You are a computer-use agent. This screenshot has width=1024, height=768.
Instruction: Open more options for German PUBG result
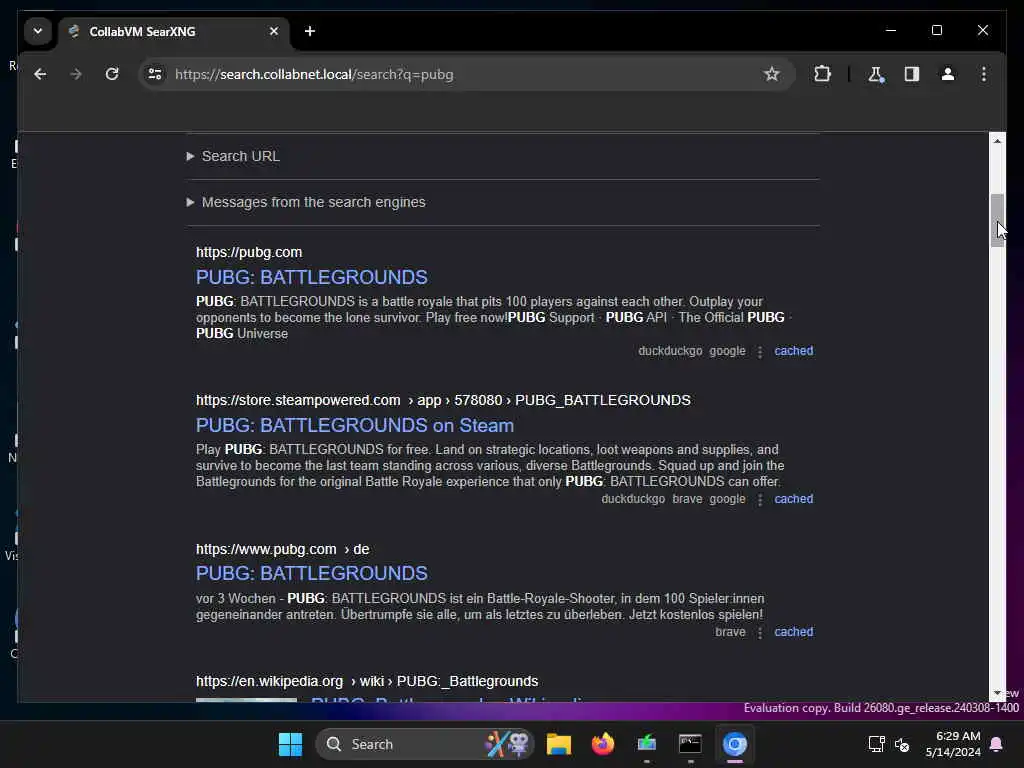[x=760, y=633]
